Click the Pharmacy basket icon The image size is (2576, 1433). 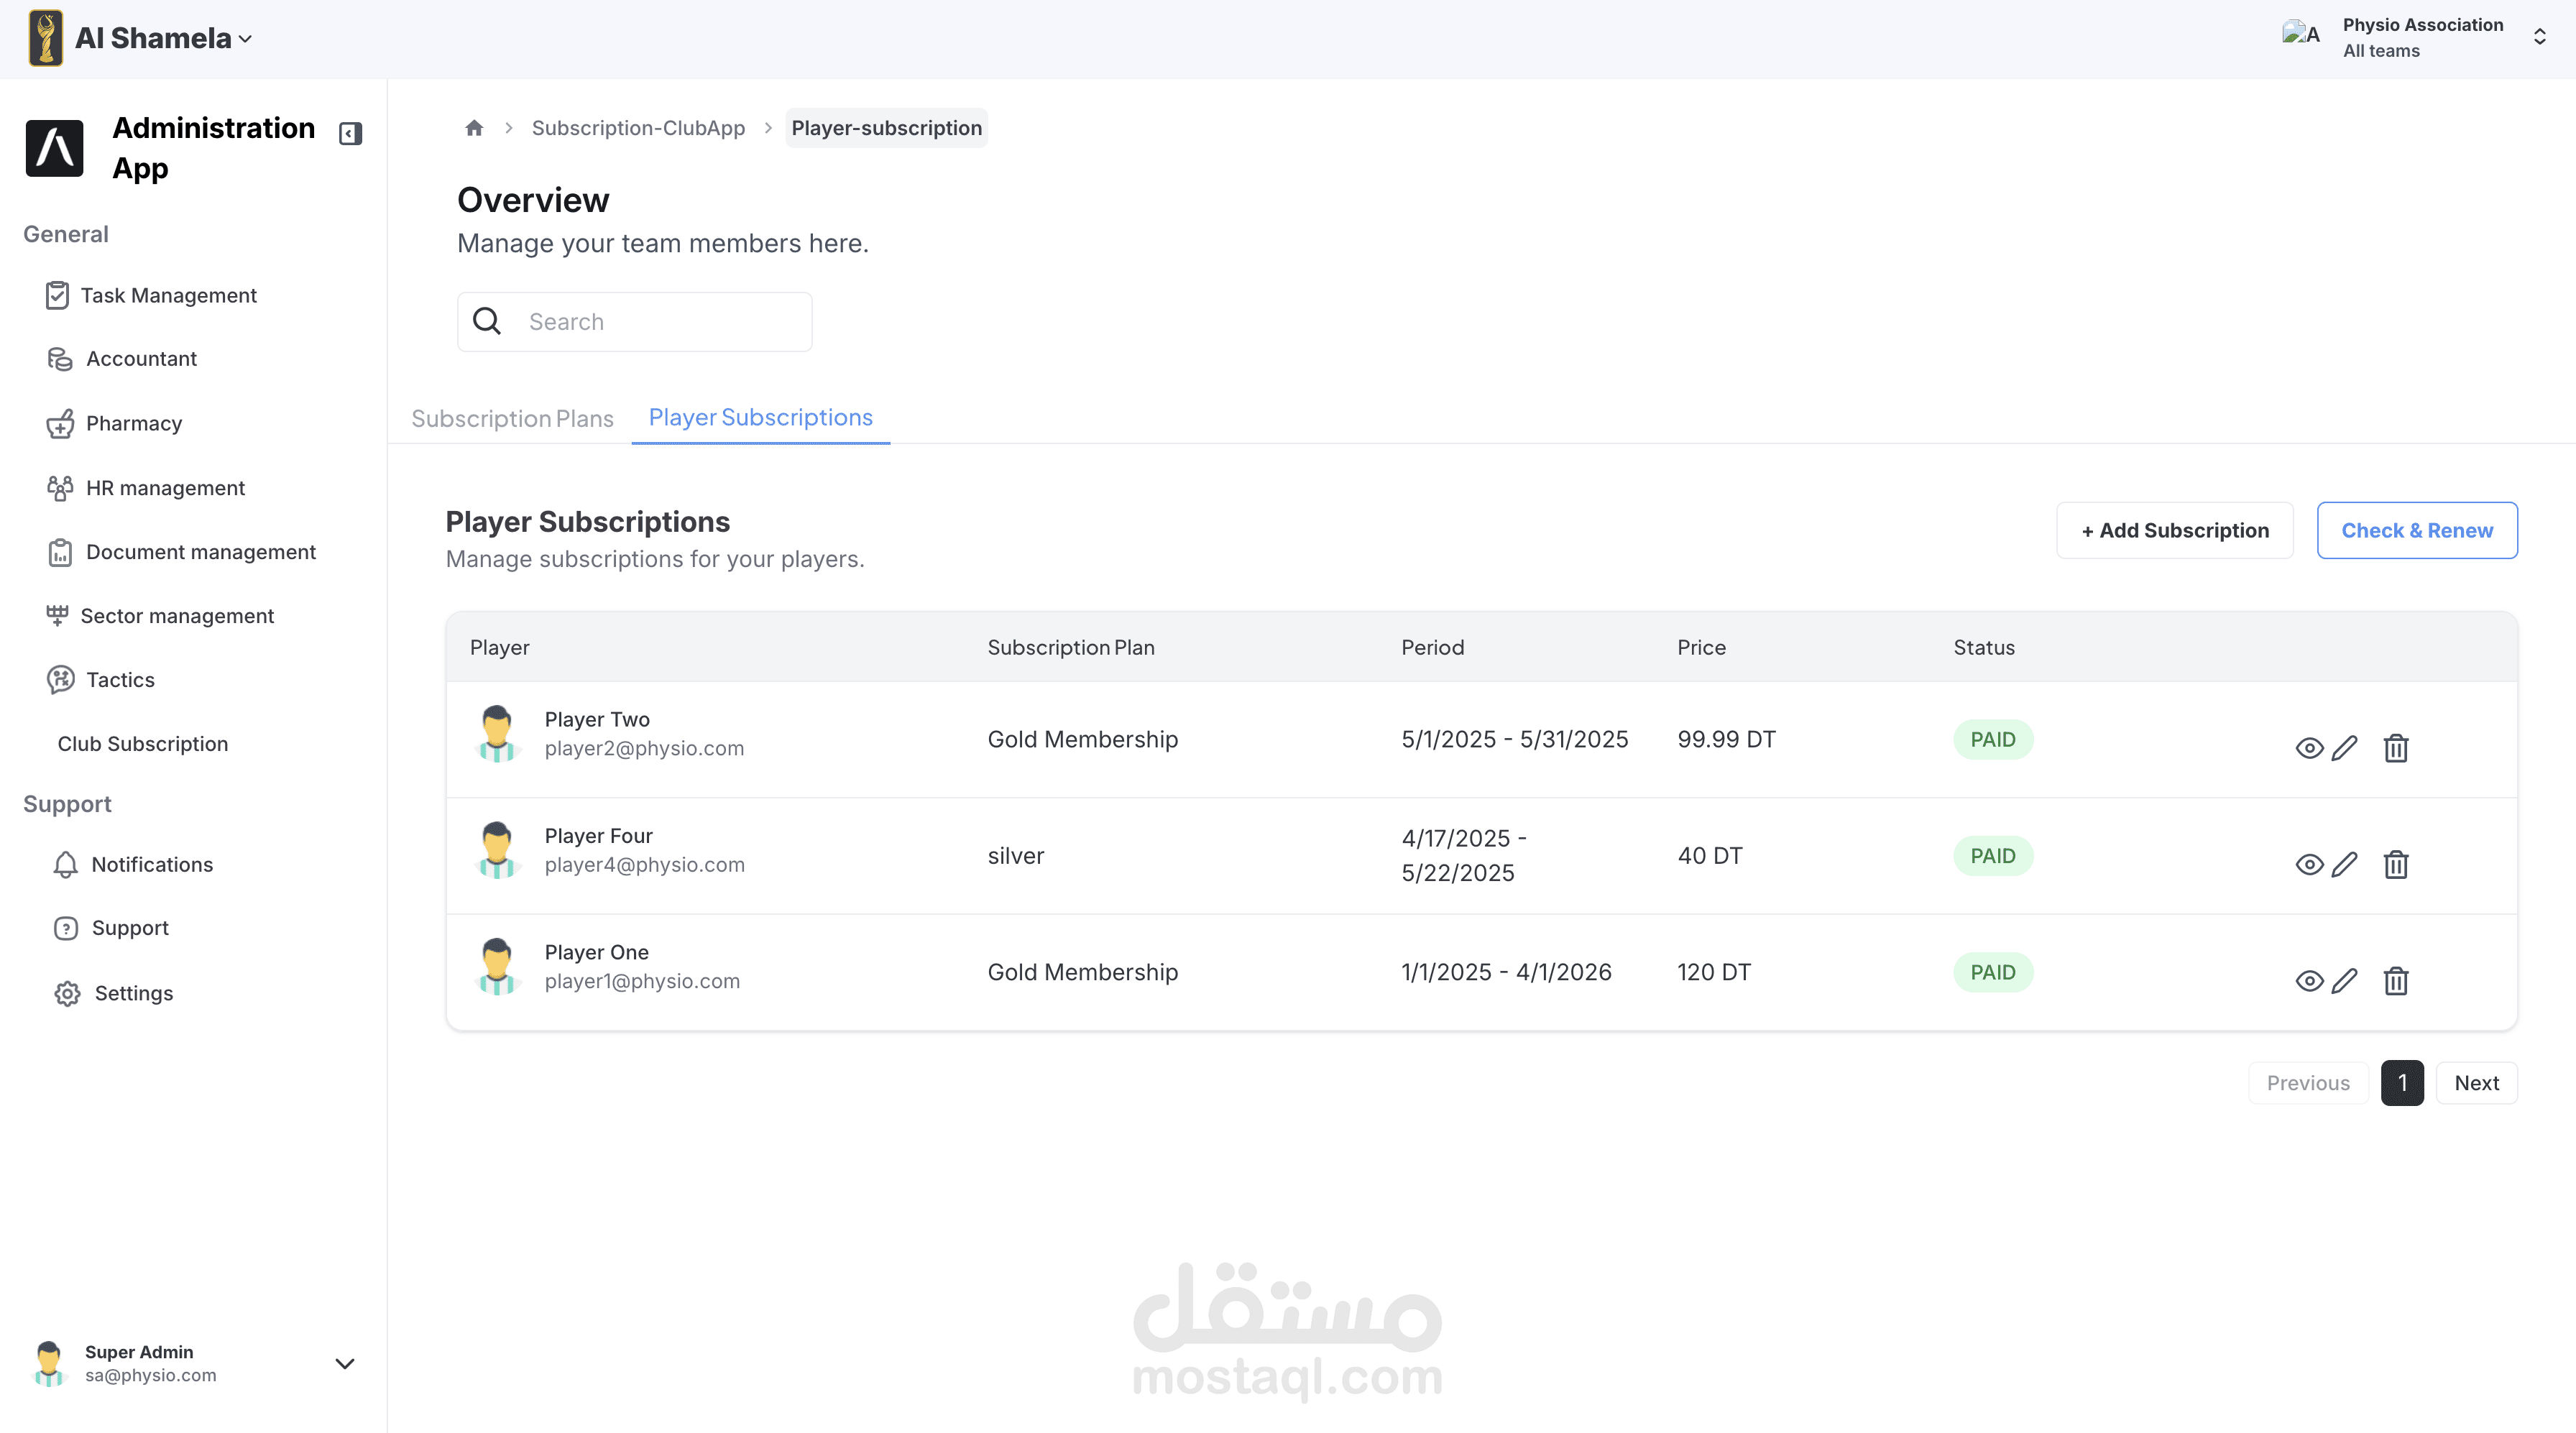click(60, 423)
